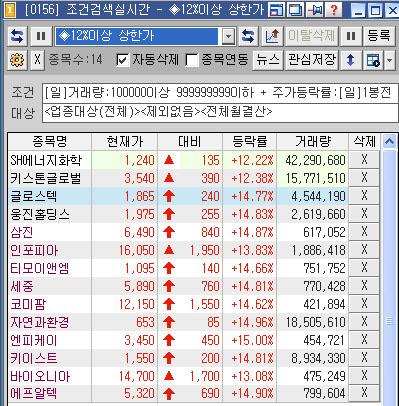Click the blue up-down sort arrow icon

pos(351,60)
